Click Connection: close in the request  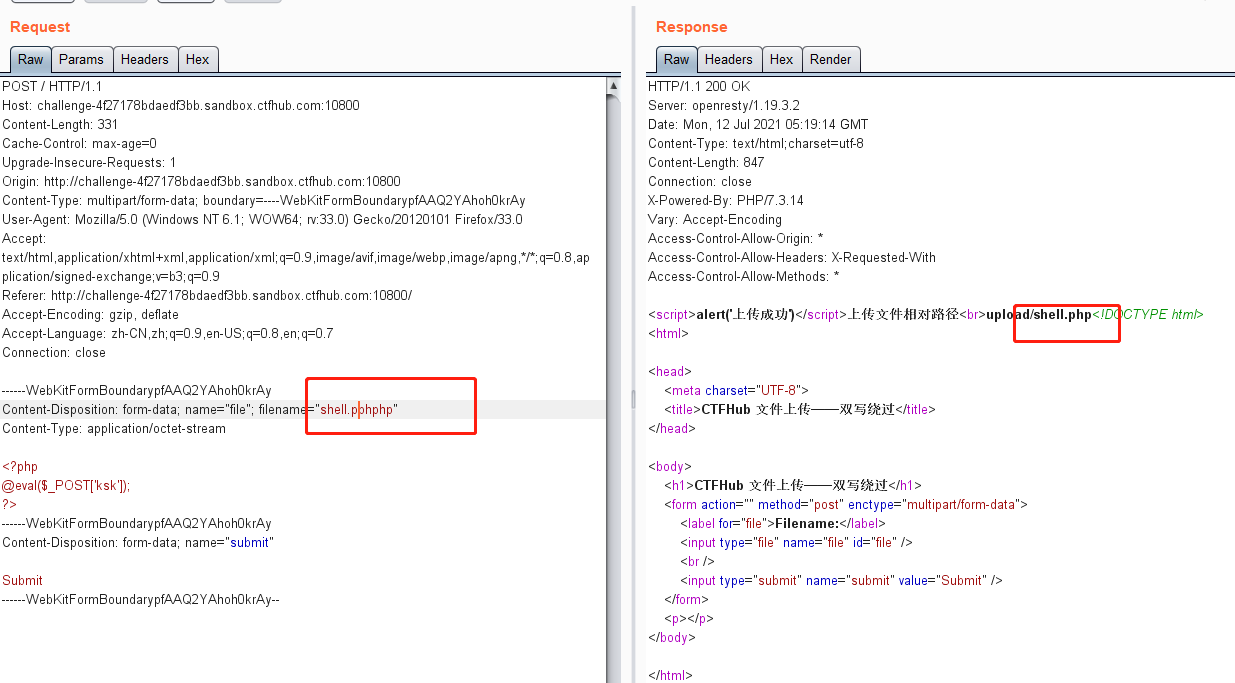pyautogui.click(x=54, y=352)
